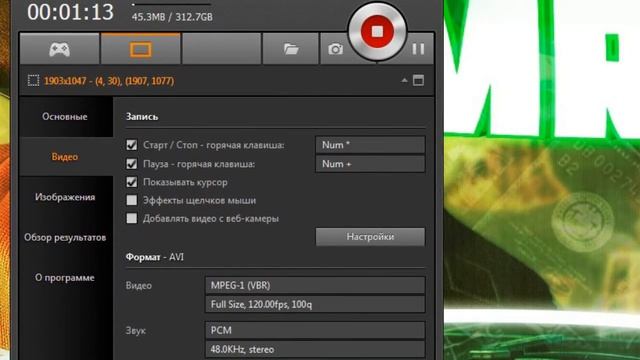Click the 45.3MB / 312.7GB disk usage text
Screen dimensions: 640x360
(x=172, y=17)
